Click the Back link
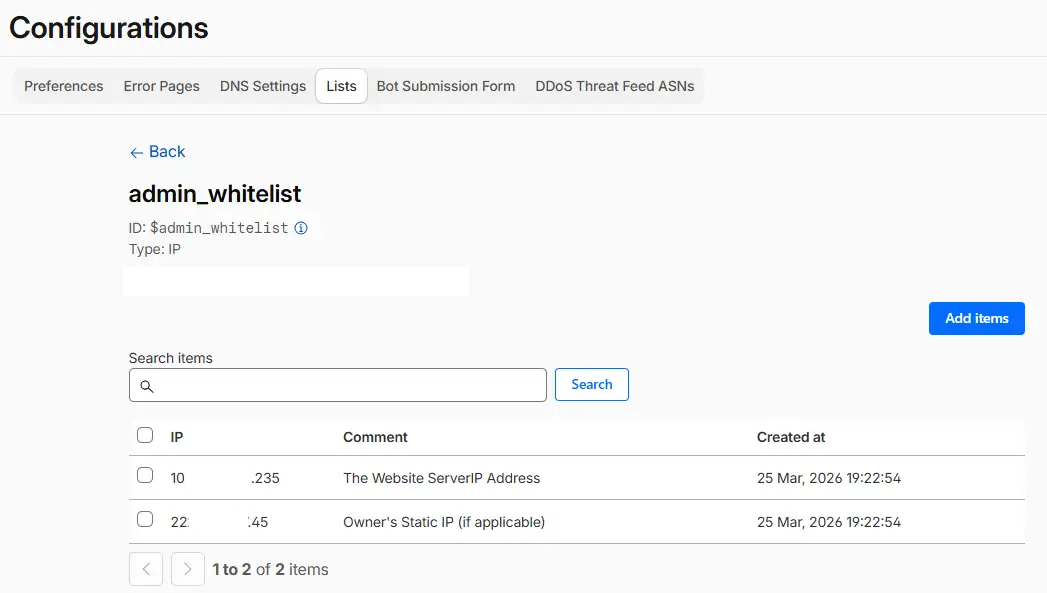The width and height of the screenshot is (1047, 593). click(x=158, y=152)
